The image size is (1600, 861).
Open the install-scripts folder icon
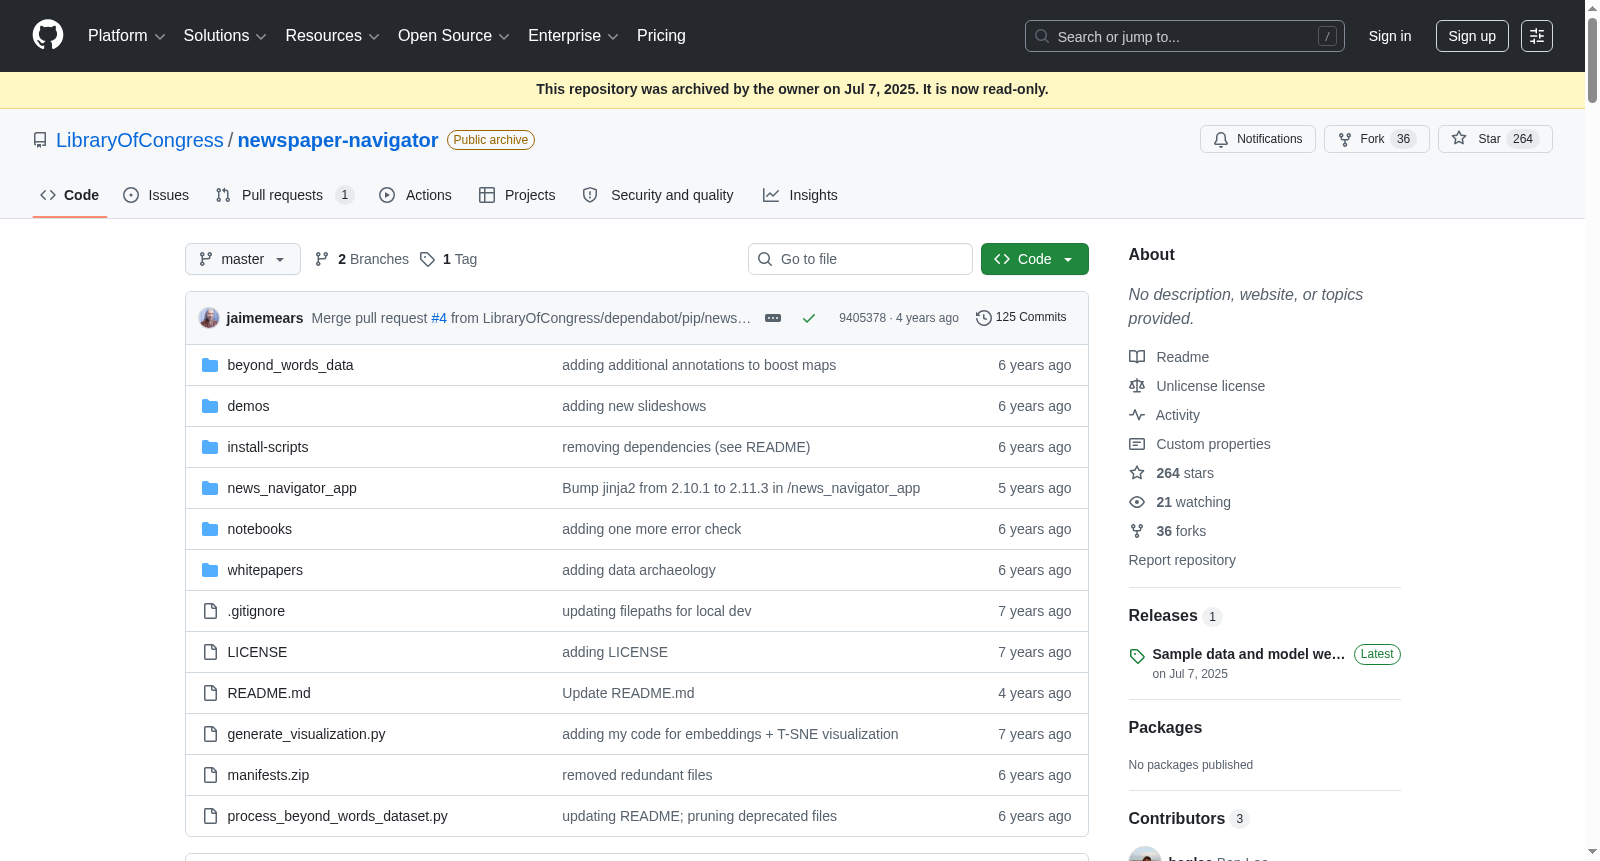[210, 447]
